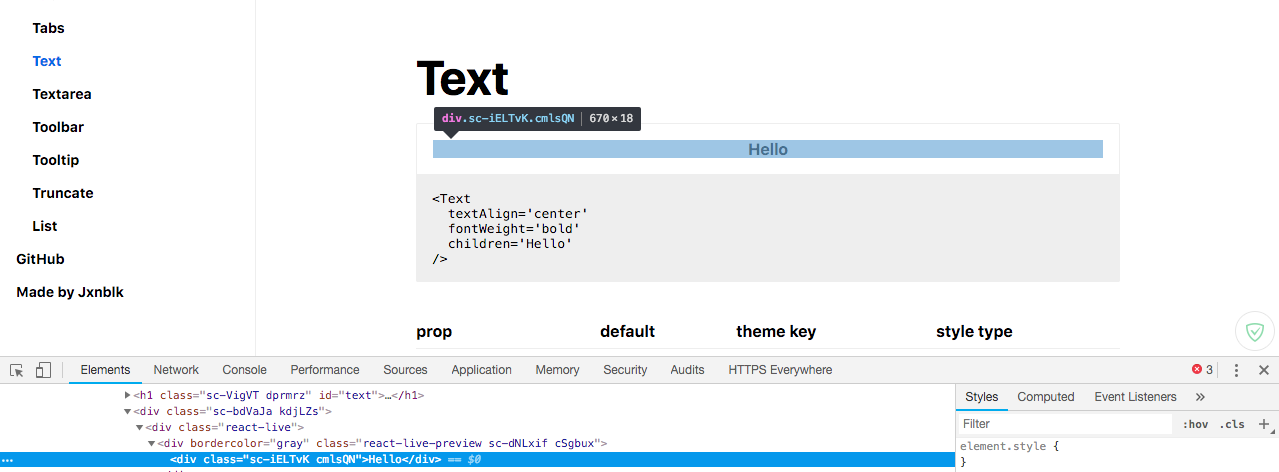Open the Application tab

tap(481, 370)
